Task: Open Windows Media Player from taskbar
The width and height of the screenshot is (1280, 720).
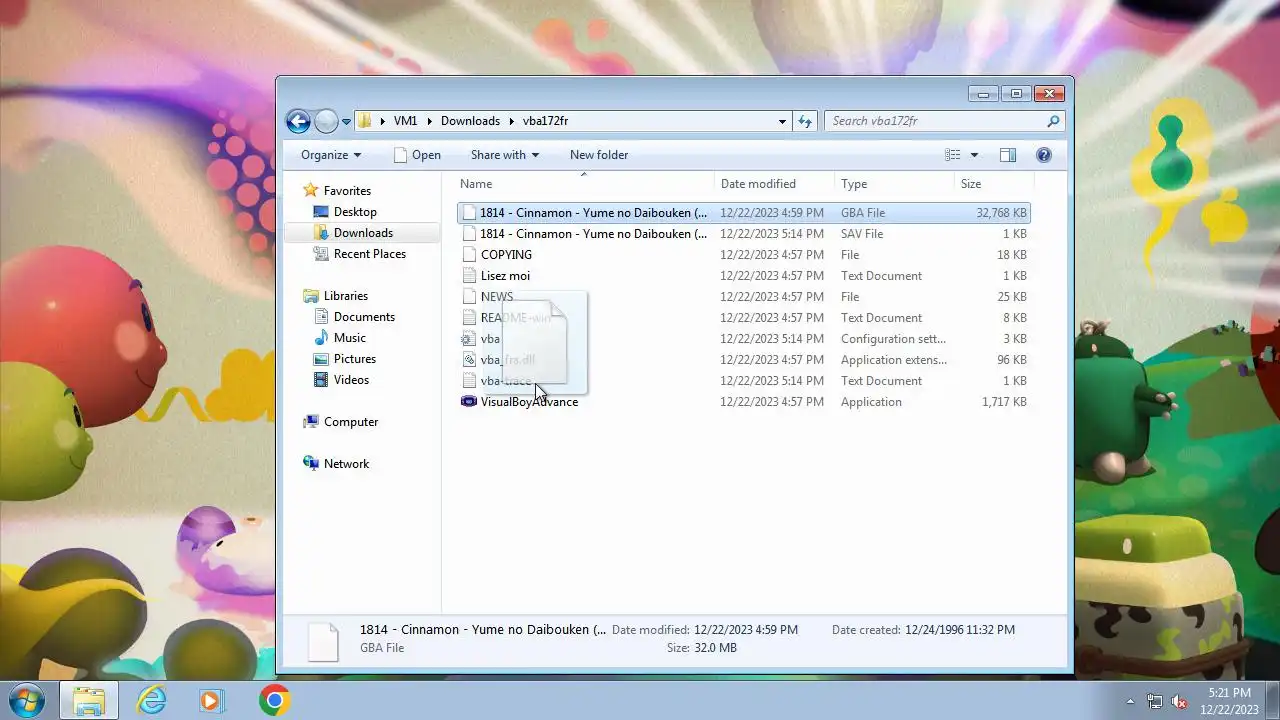Action: [211, 701]
